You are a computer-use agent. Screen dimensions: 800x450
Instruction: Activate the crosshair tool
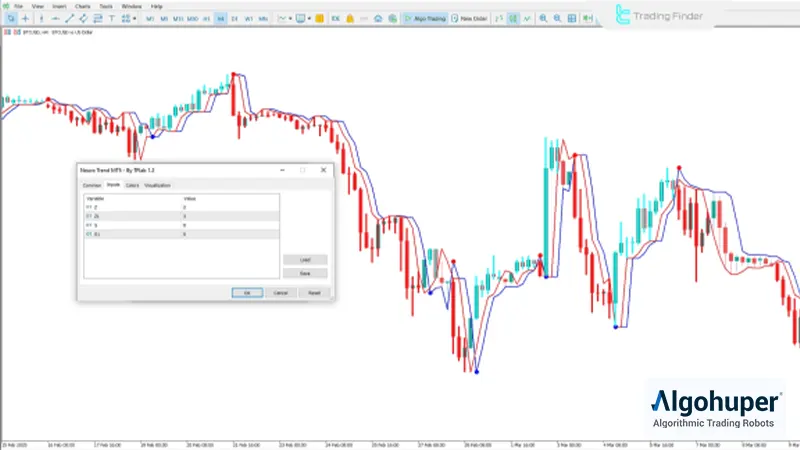[x=25, y=19]
